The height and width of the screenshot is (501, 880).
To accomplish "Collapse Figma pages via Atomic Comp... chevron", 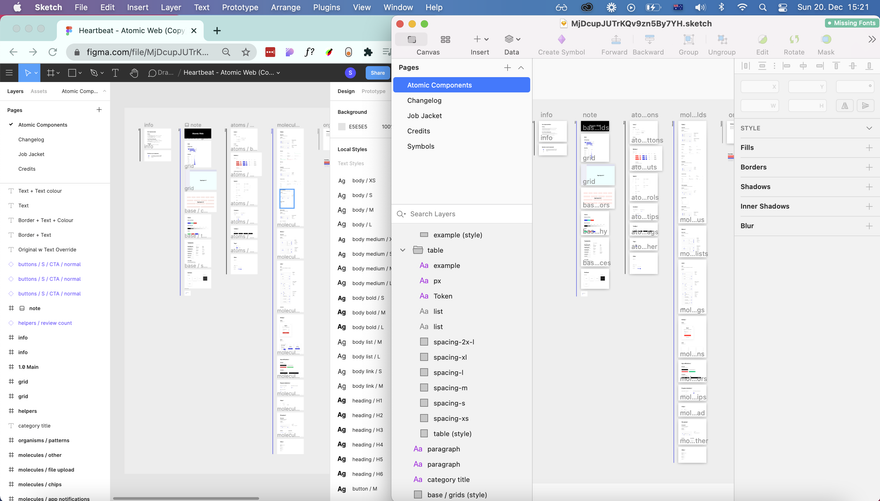I will click(x=104, y=91).
